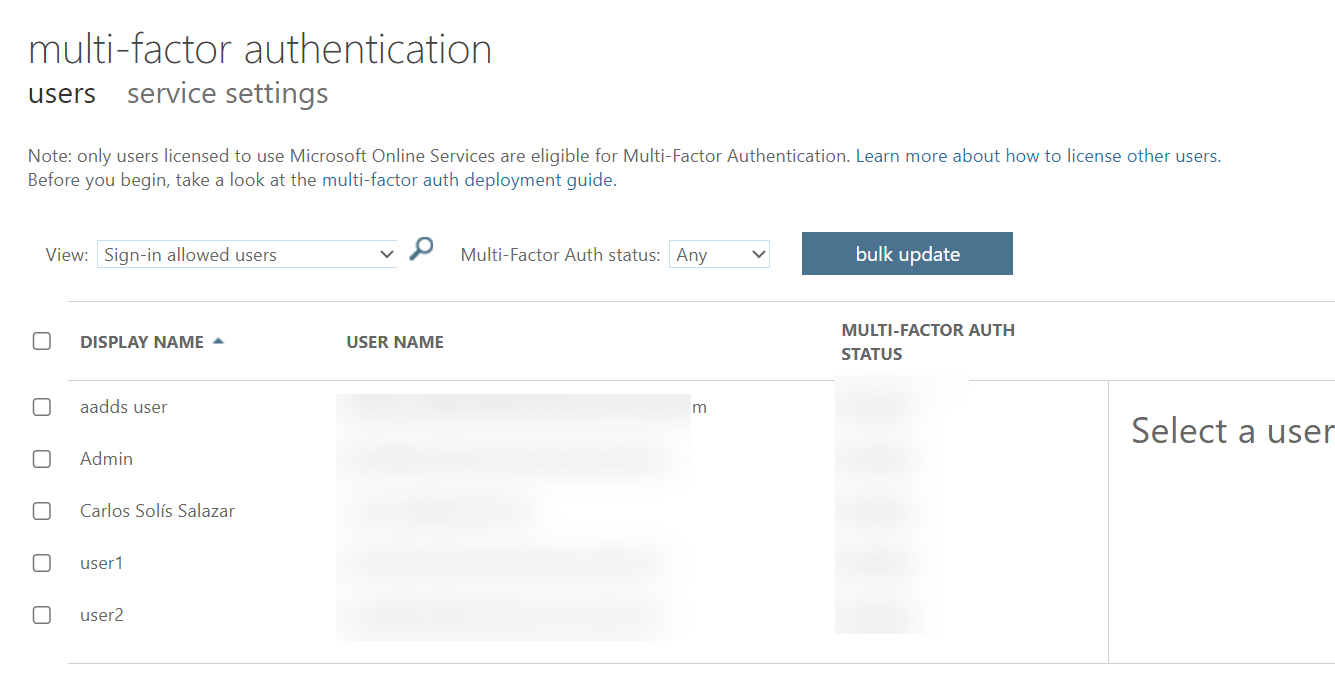Select Carlos Solís Salazar name
The height and width of the screenshot is (674, 1335).
tap(157, 511)
